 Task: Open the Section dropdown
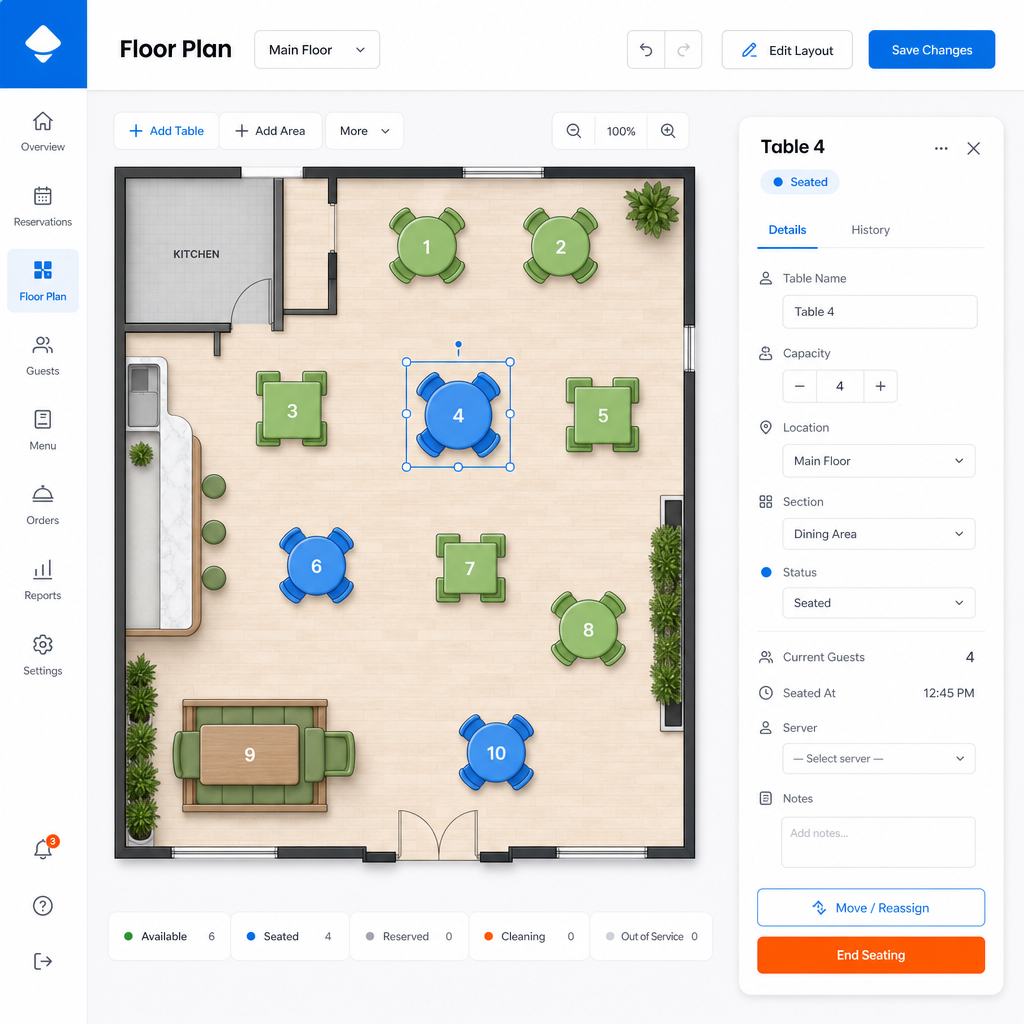[878, 534]
